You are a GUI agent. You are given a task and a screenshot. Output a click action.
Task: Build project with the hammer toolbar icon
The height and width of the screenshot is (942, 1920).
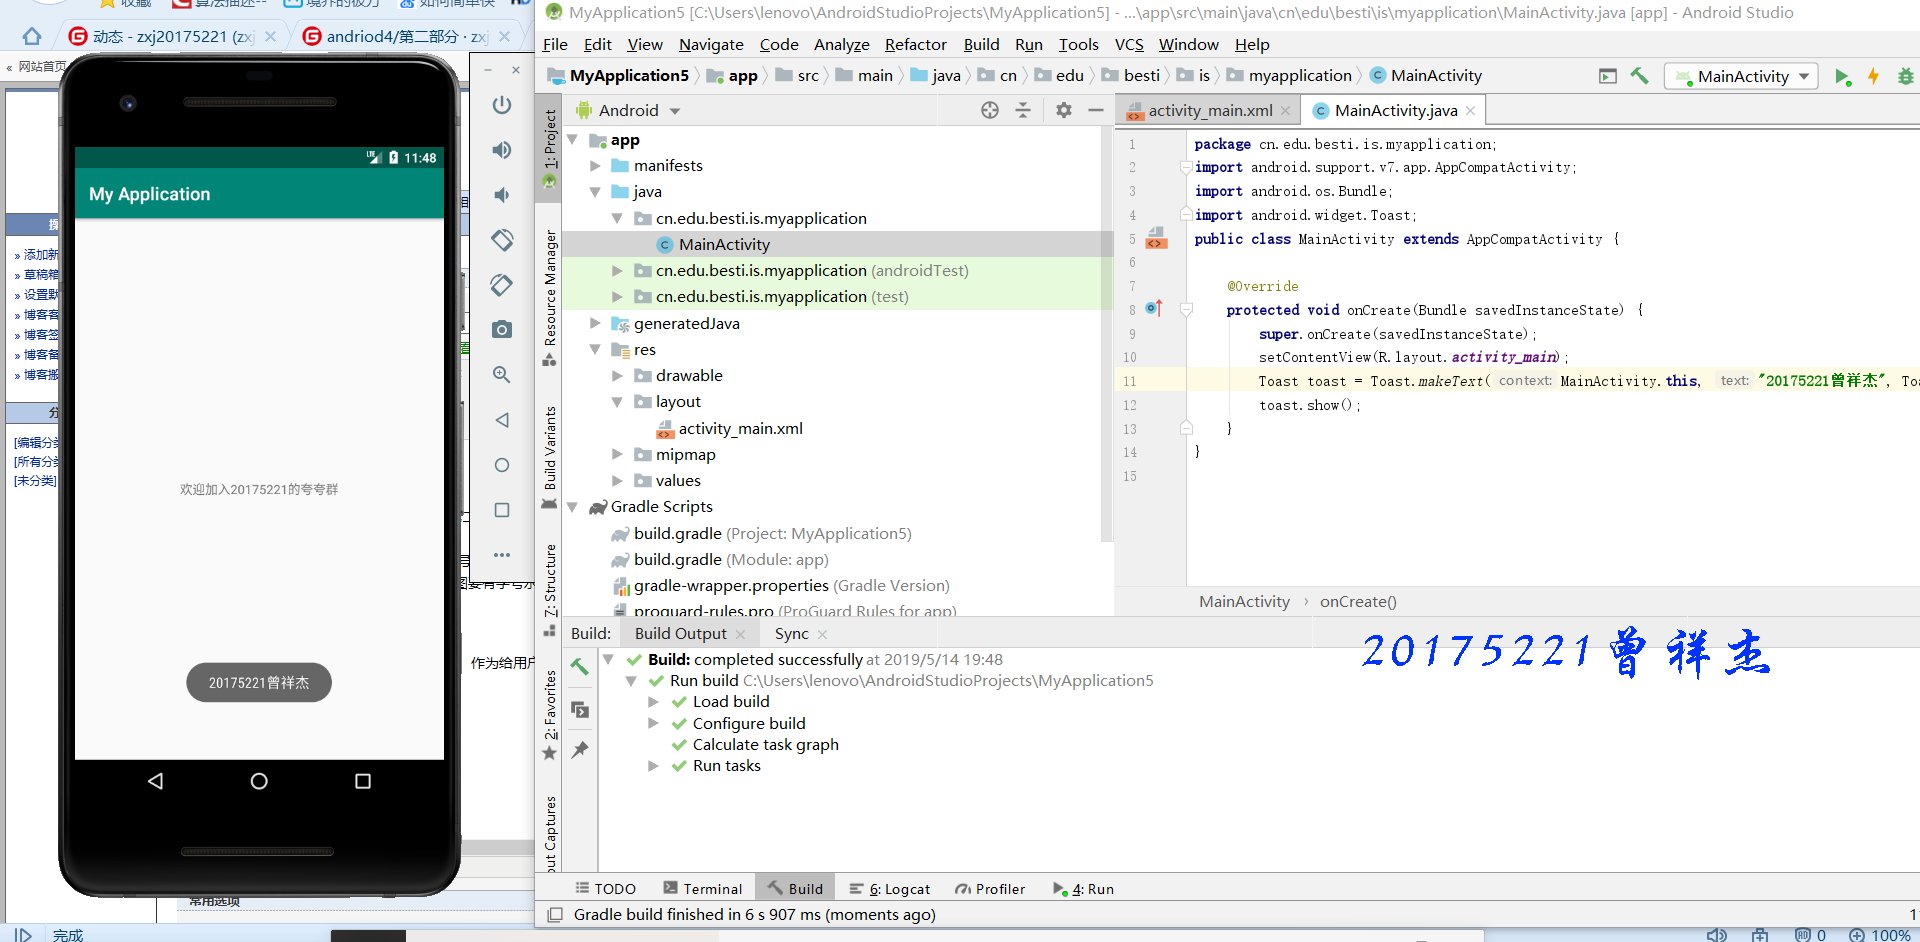click(1639, 76)
